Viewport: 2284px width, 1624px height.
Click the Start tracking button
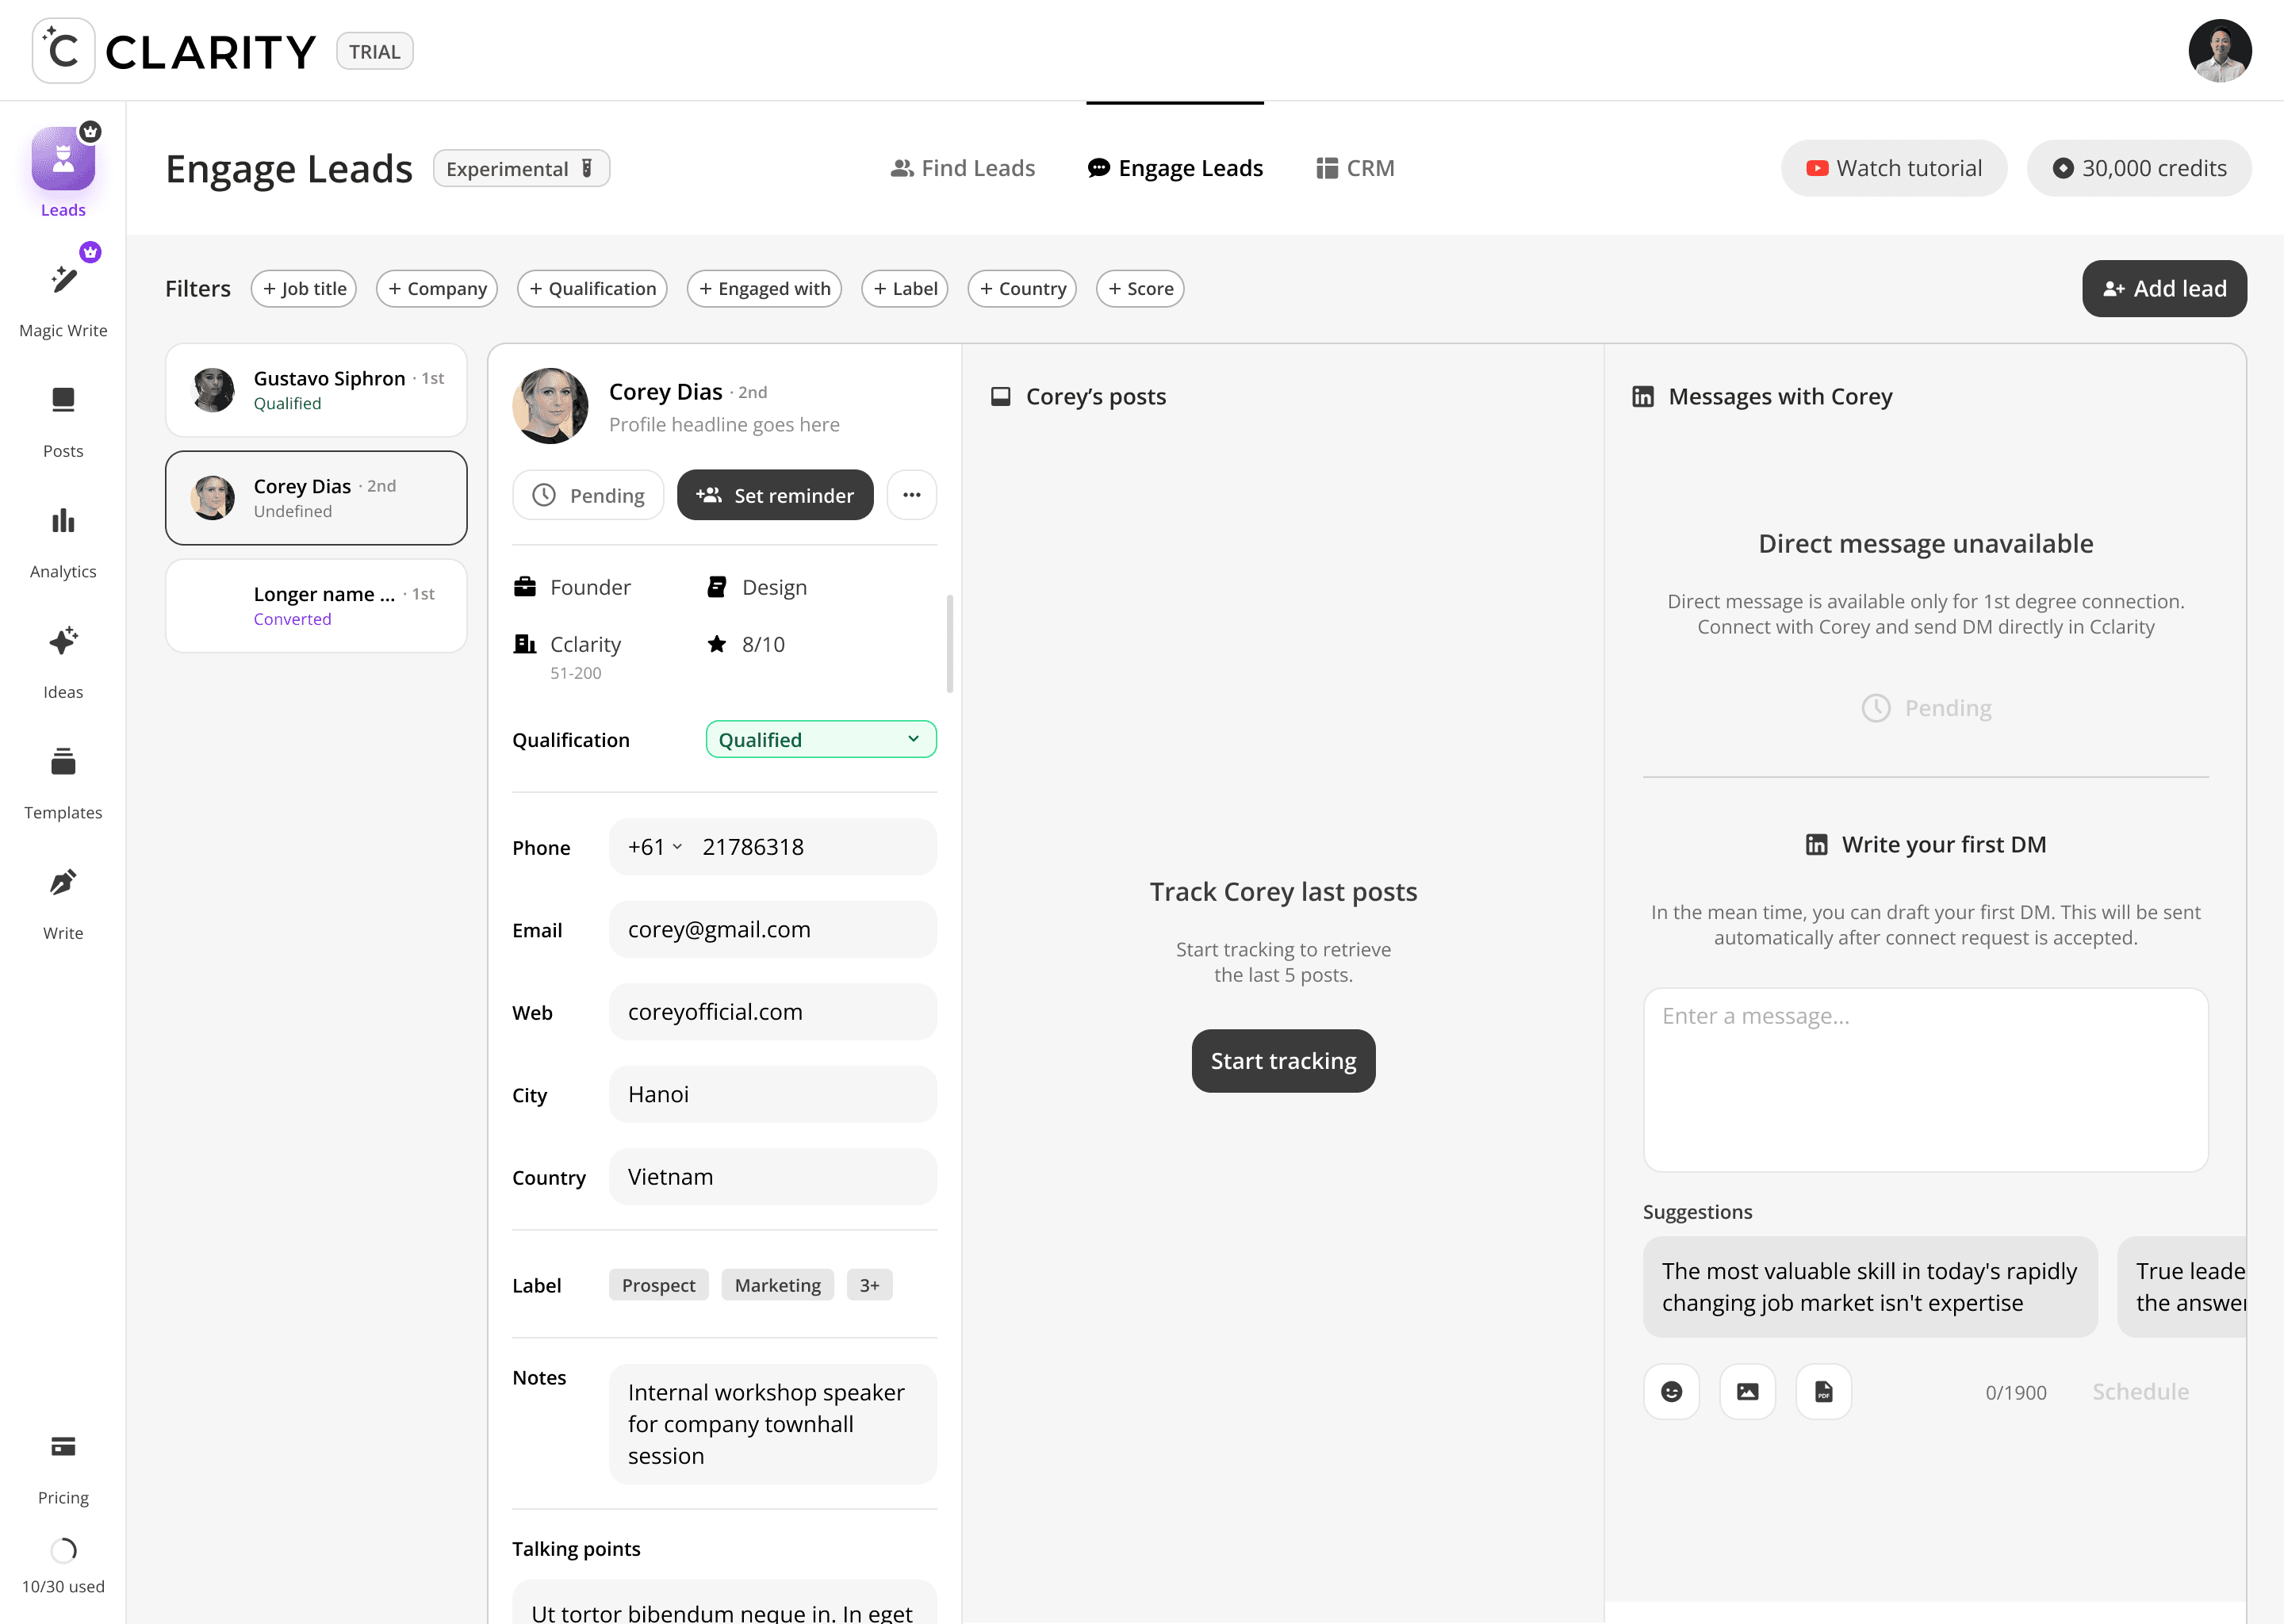[x=1283, y=1061]
